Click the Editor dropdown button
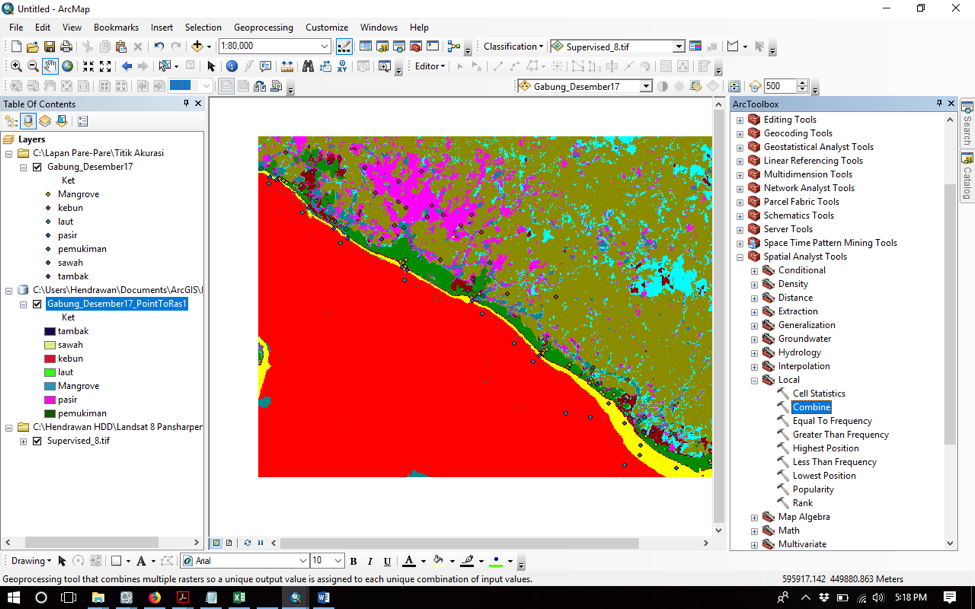This screenshot has height=609, width=975. (x=430, y=66)
